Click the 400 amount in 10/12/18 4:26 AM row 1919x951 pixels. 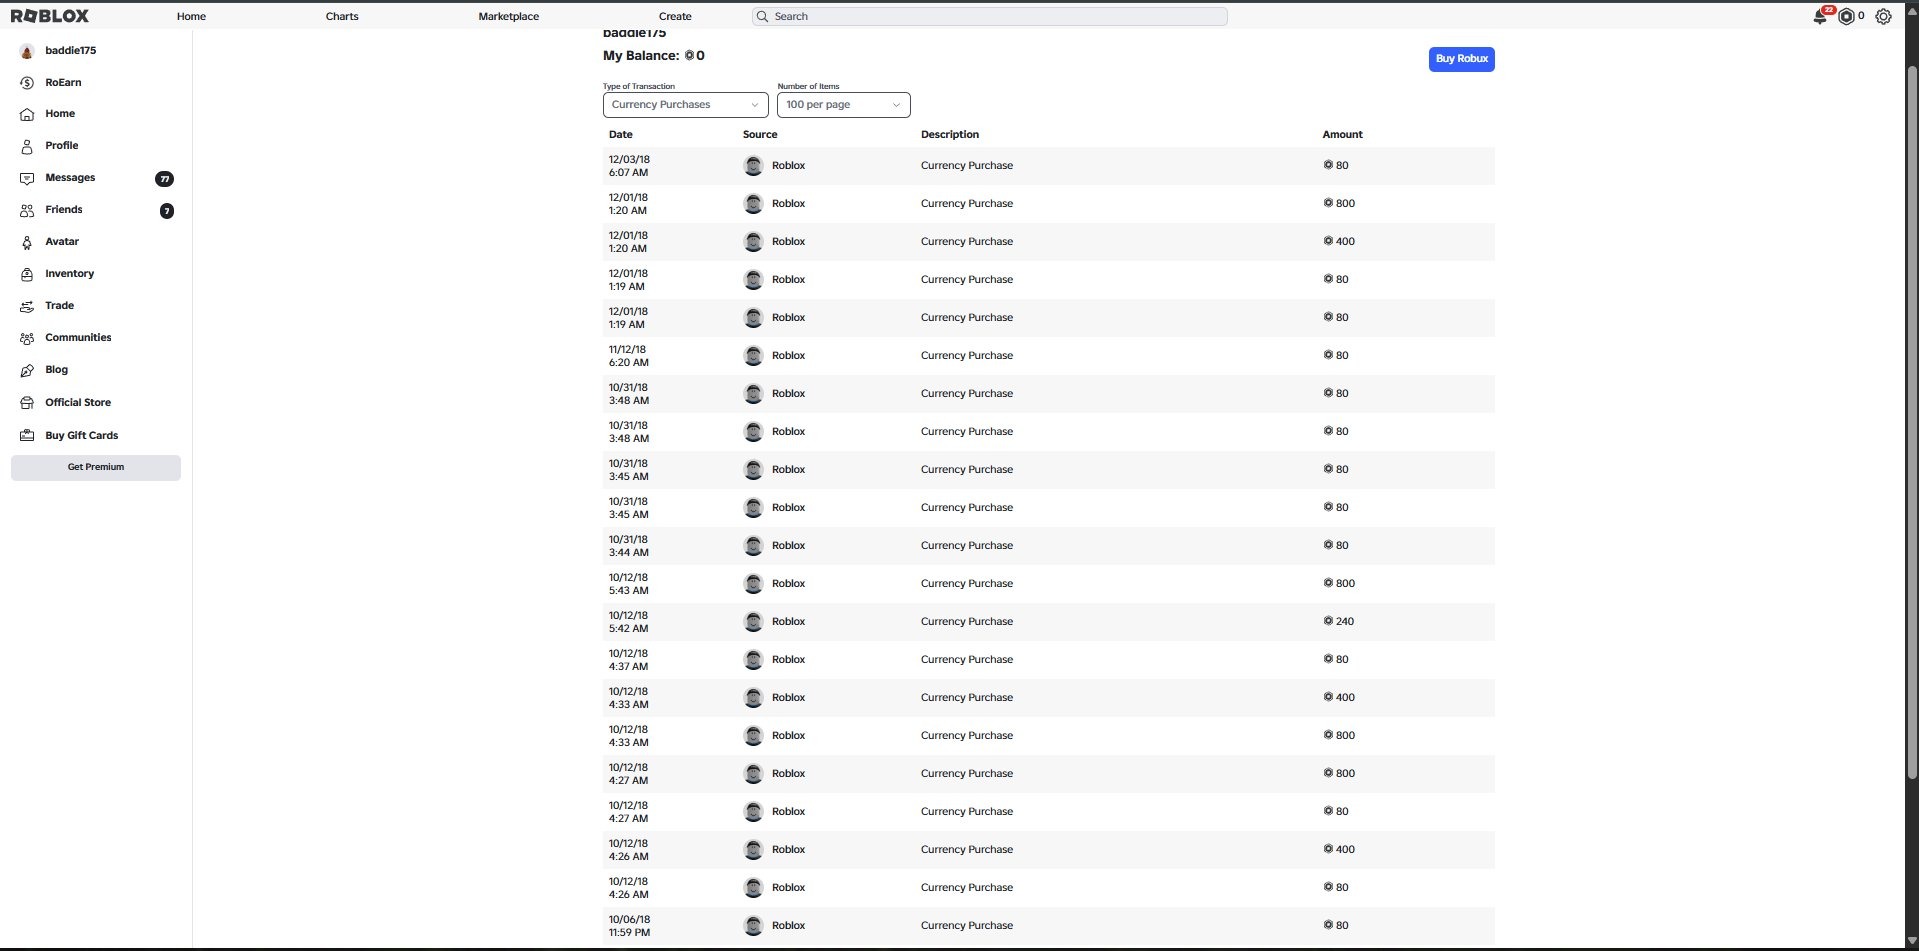[x=1339, y=850]
